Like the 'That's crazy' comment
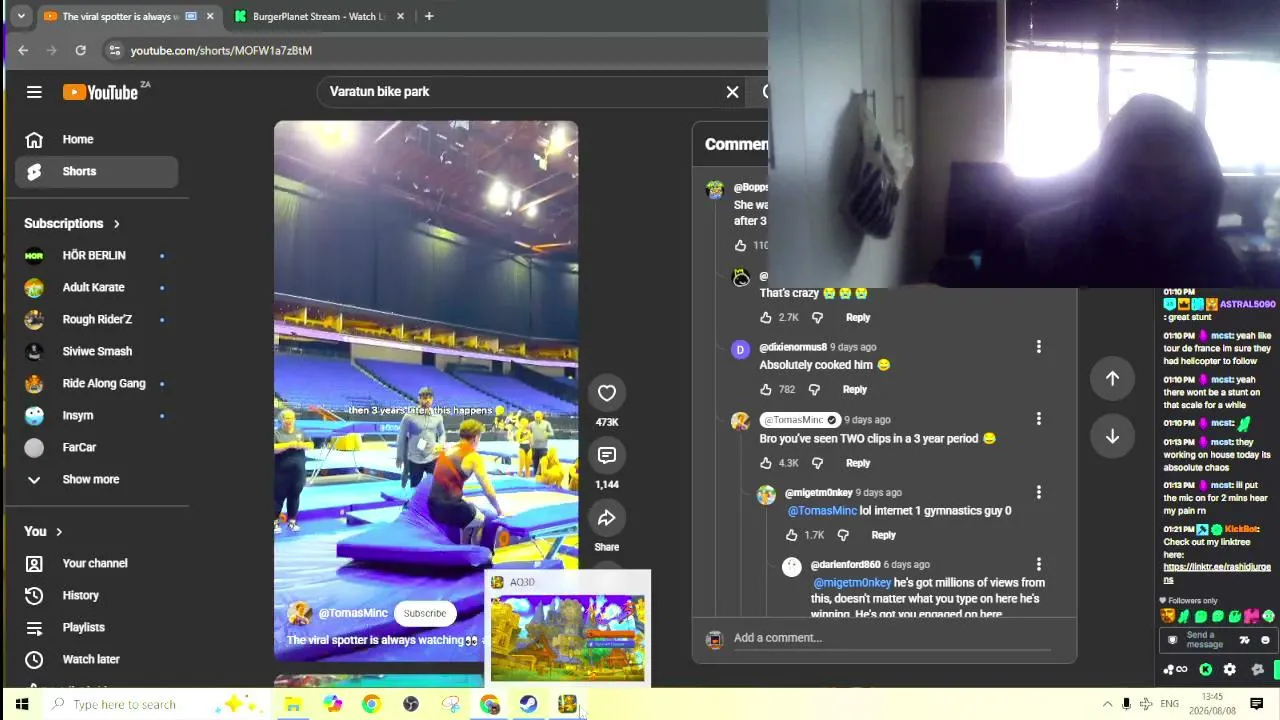Viewport: 1280px width, 720px height. click(x=766, y=317)
